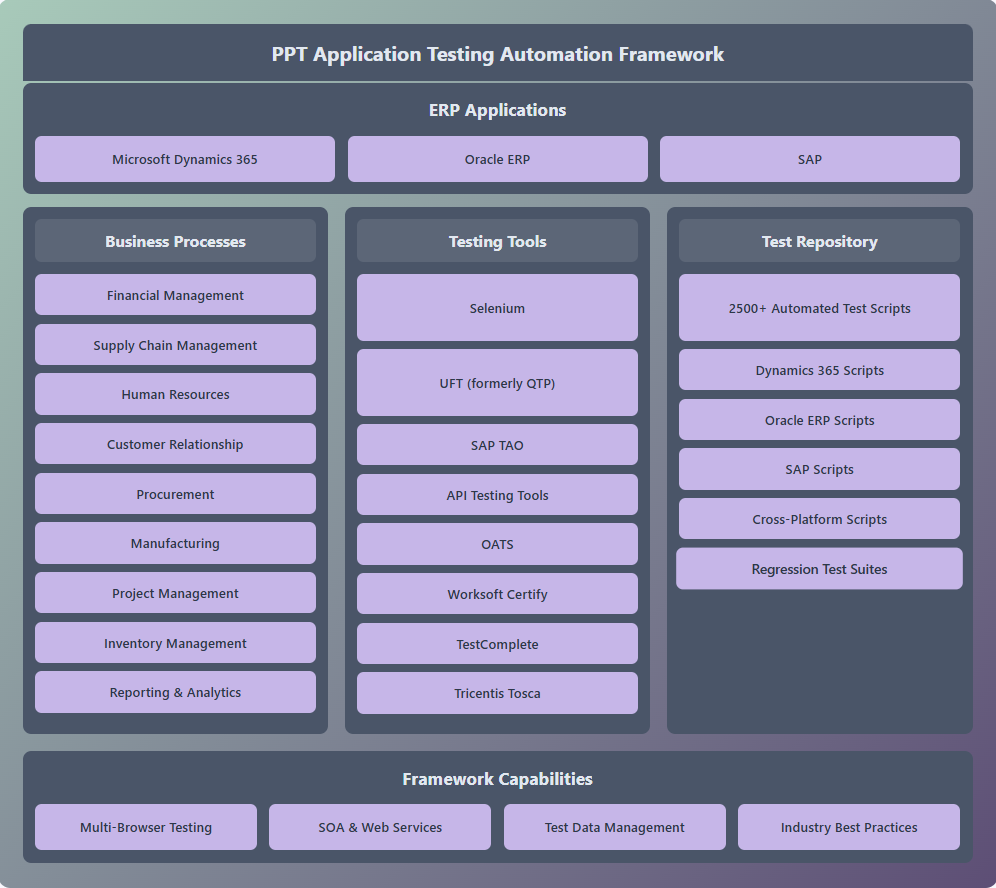Click the Framework Capabilities heading
The height and width of the screenshot is (888, 996).
497,779
